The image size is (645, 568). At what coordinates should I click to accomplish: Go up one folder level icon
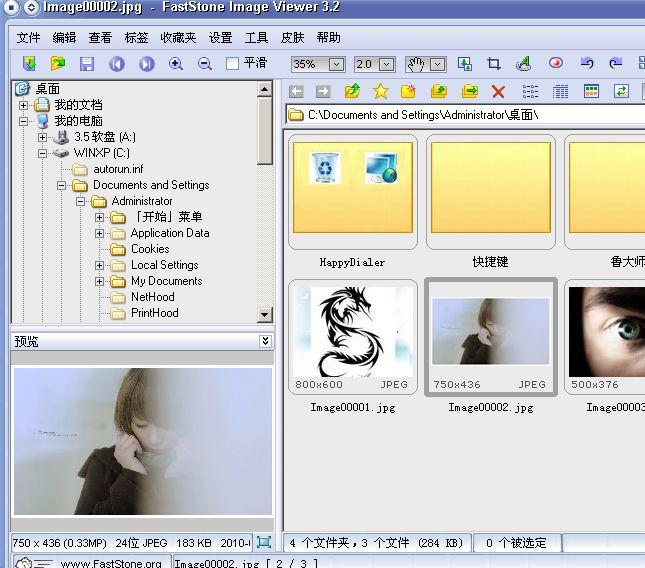click(x=352, y=91)
